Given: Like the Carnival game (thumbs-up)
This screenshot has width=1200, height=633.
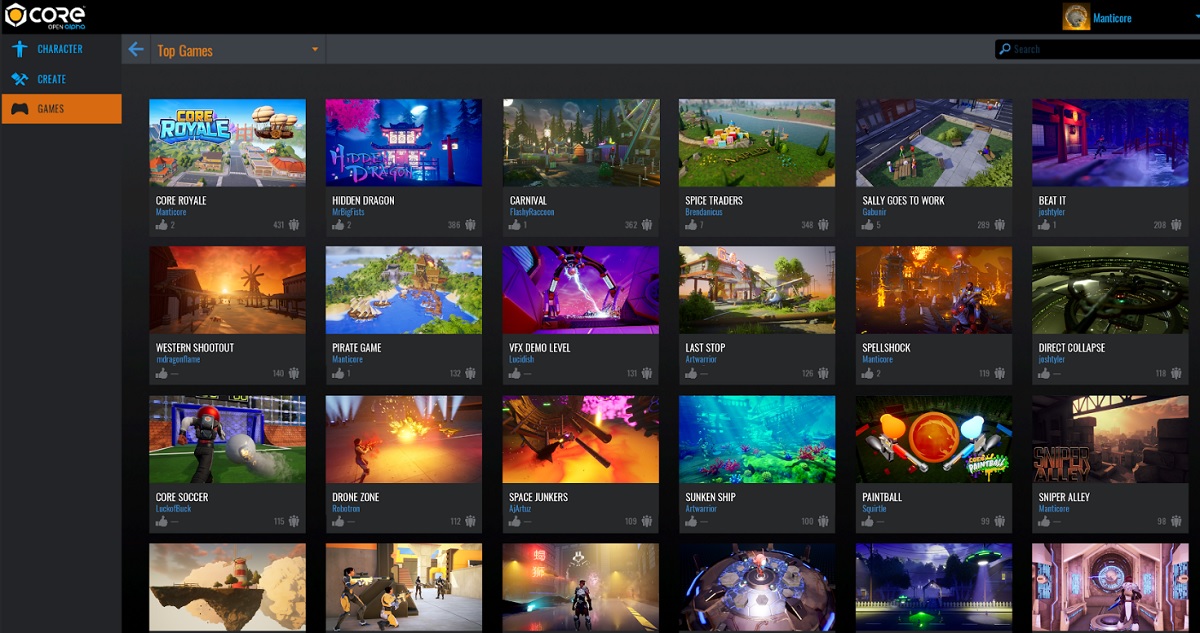Looking at the screenshot, I should (x=515, y=225).
